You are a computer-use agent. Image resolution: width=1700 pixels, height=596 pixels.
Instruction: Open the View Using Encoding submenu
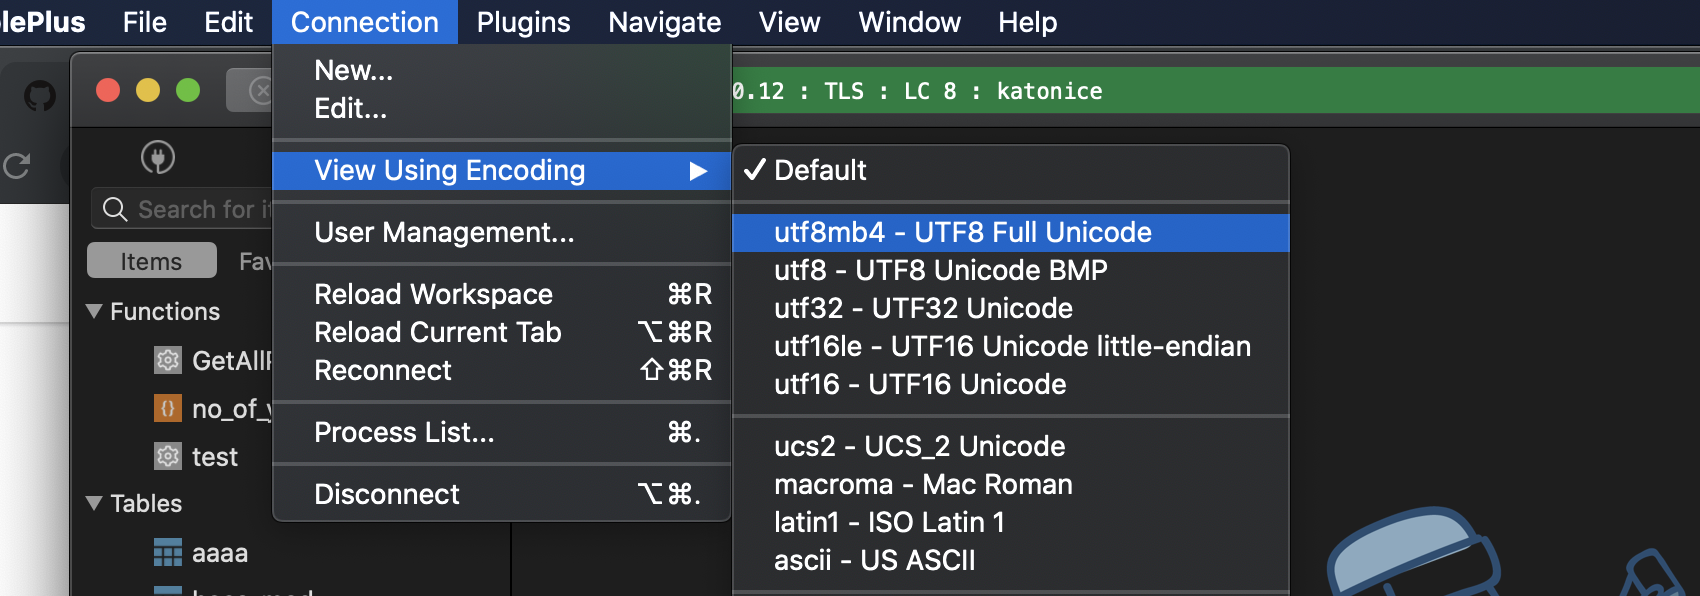449,170
